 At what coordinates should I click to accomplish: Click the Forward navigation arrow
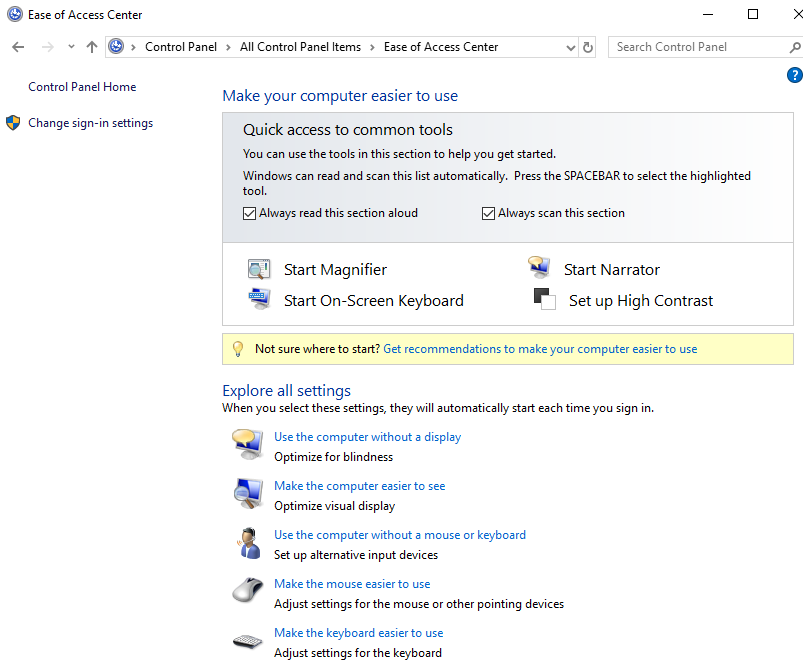coord(48,47)
